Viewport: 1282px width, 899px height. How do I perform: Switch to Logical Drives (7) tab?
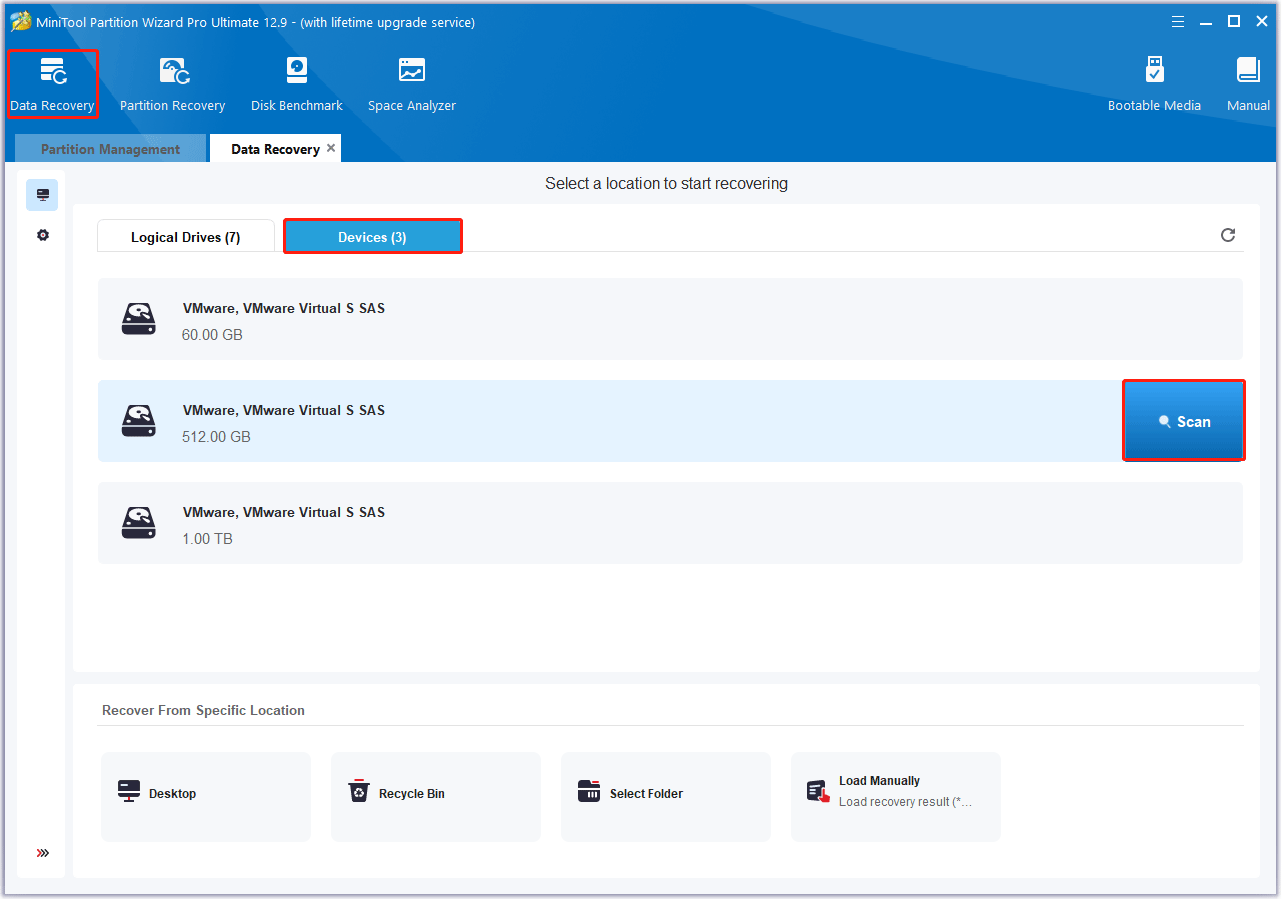(x=185, y=237)
